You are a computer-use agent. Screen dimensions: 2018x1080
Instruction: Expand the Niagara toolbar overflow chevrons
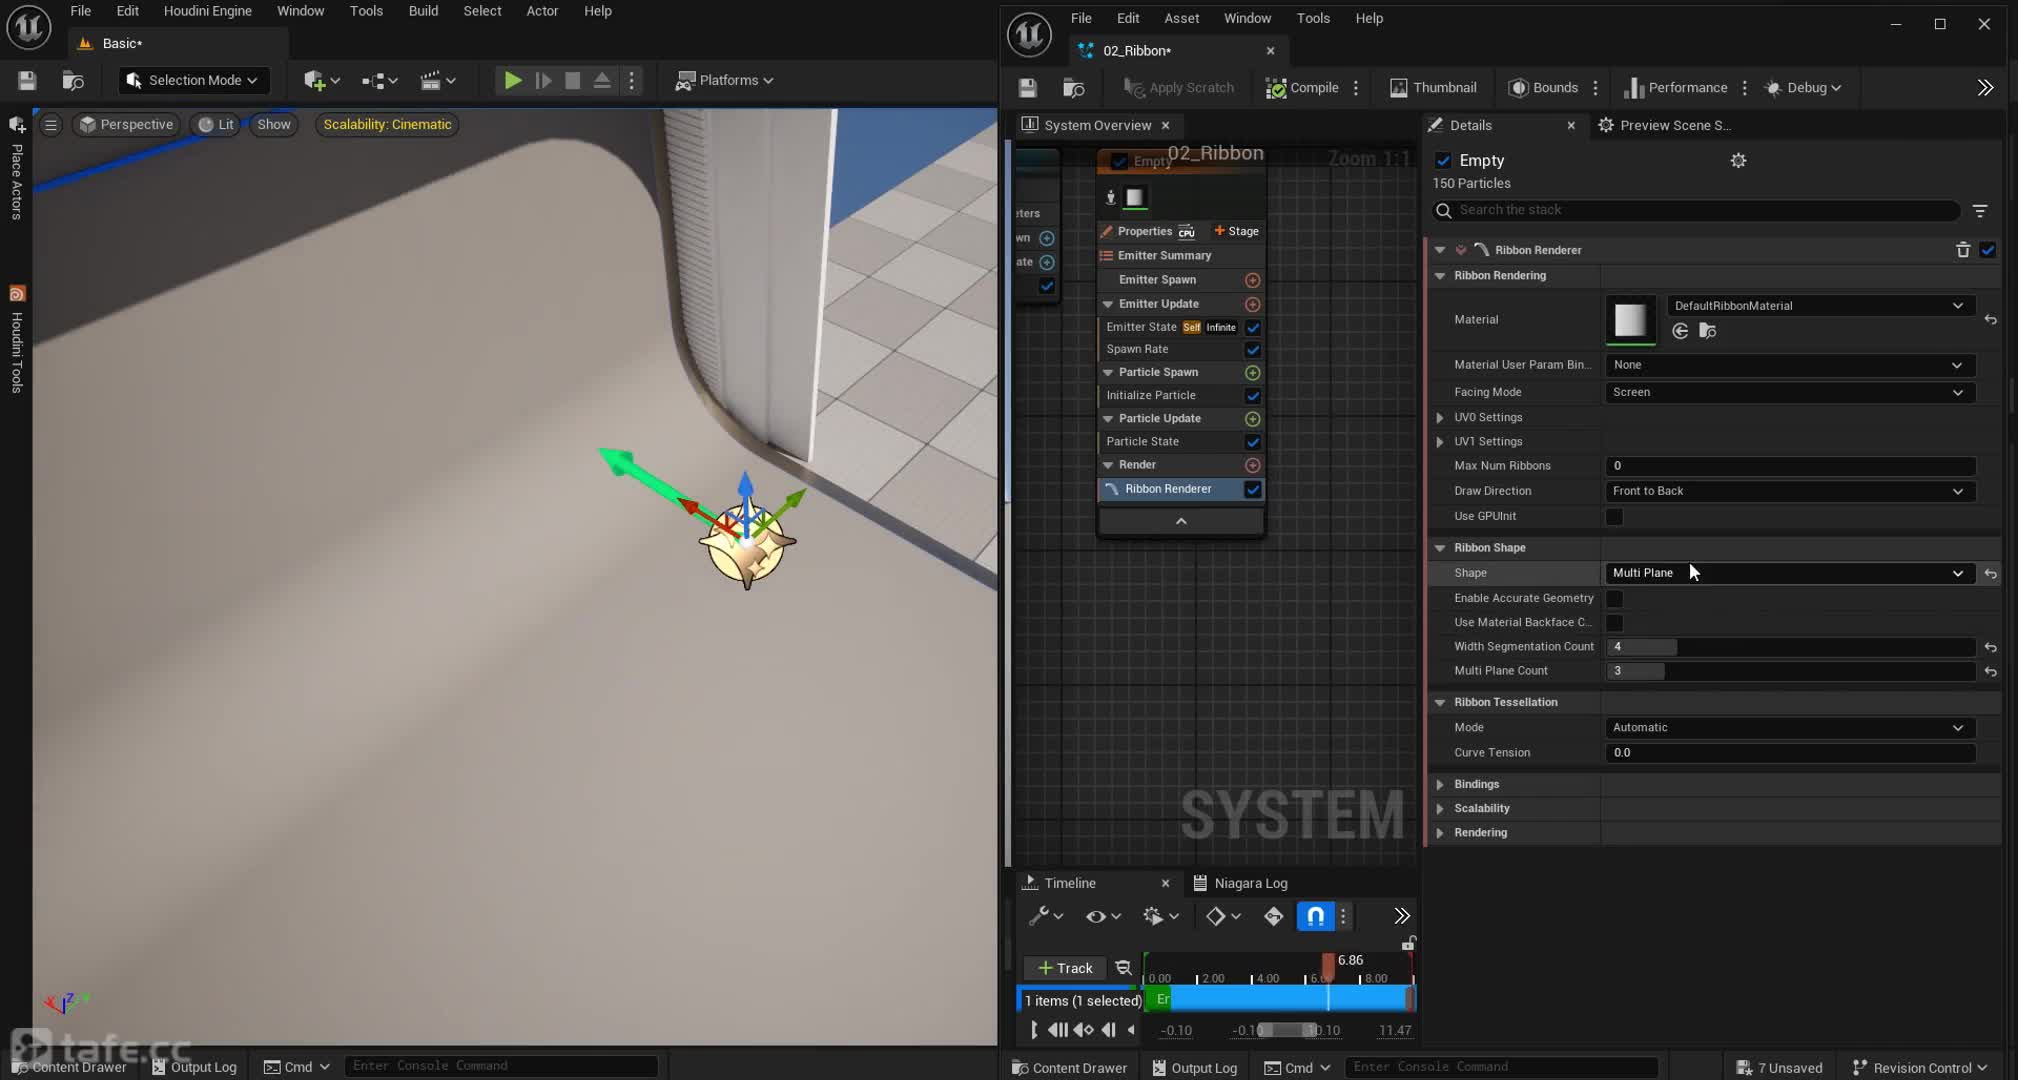[1985, 88]
